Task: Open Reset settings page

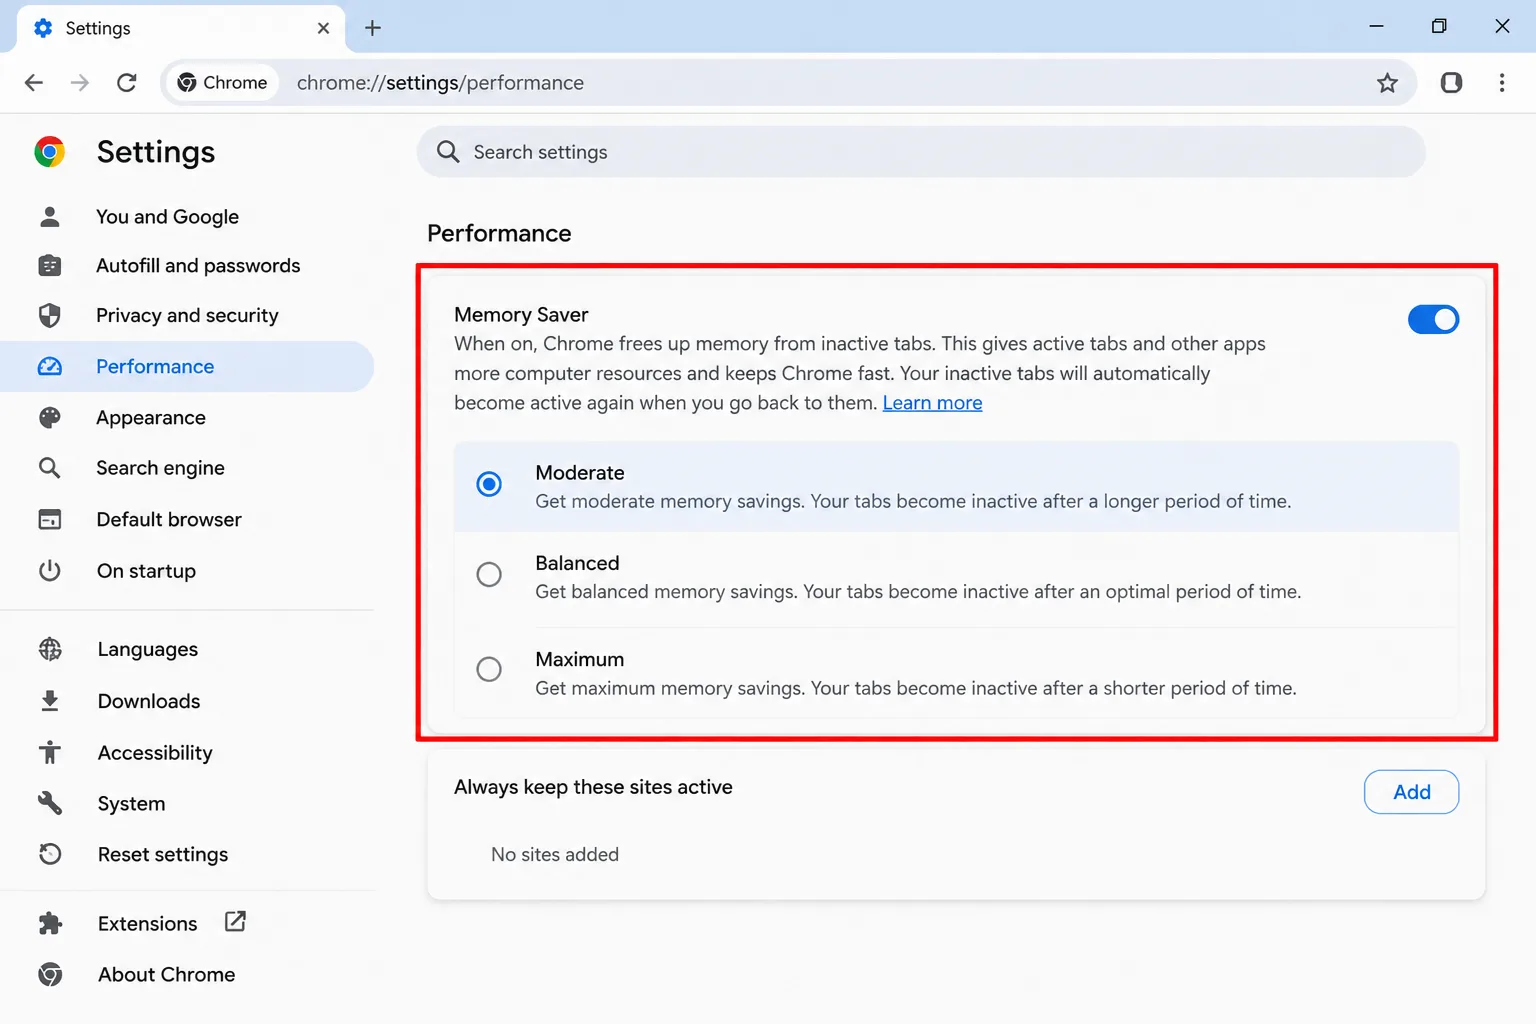Action: [187, 854]
